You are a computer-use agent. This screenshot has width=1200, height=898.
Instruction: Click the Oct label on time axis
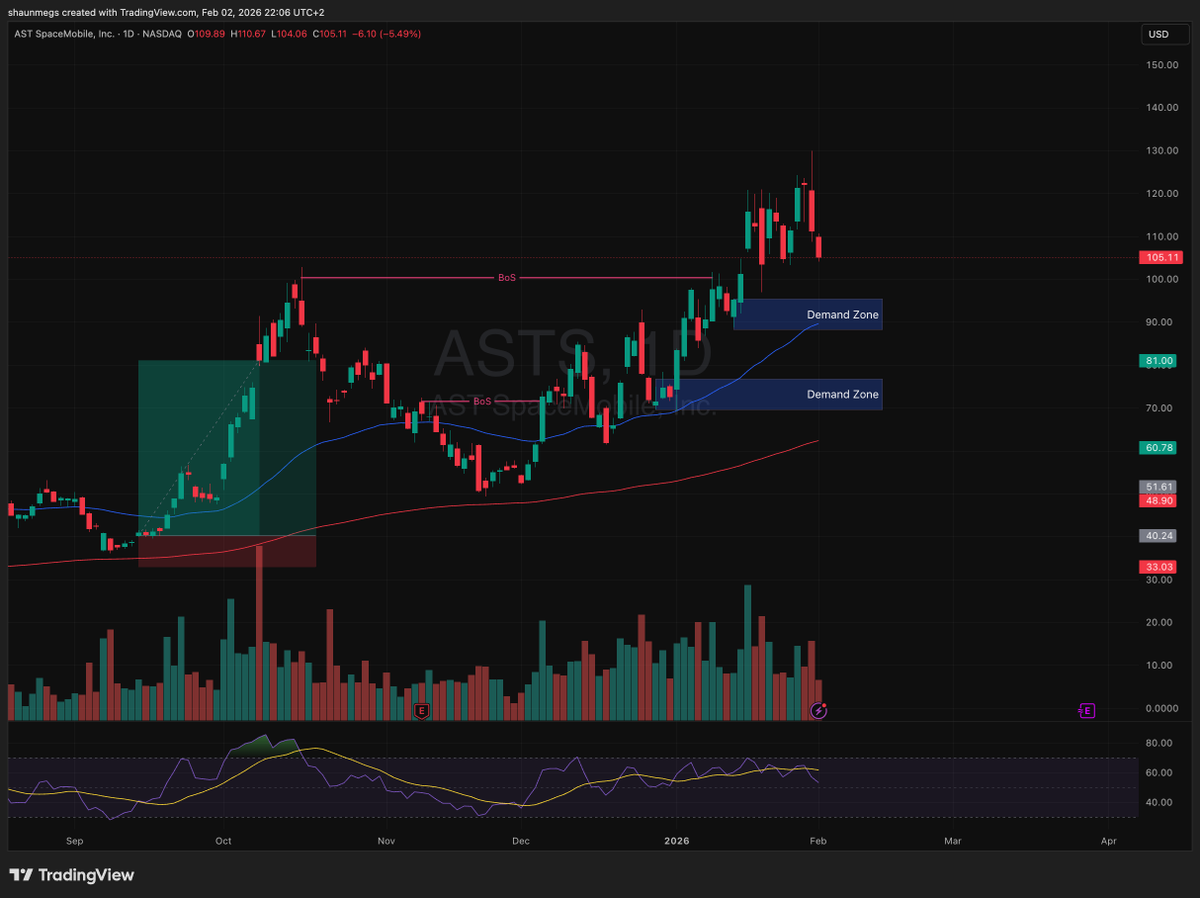[x=223, y=841]
